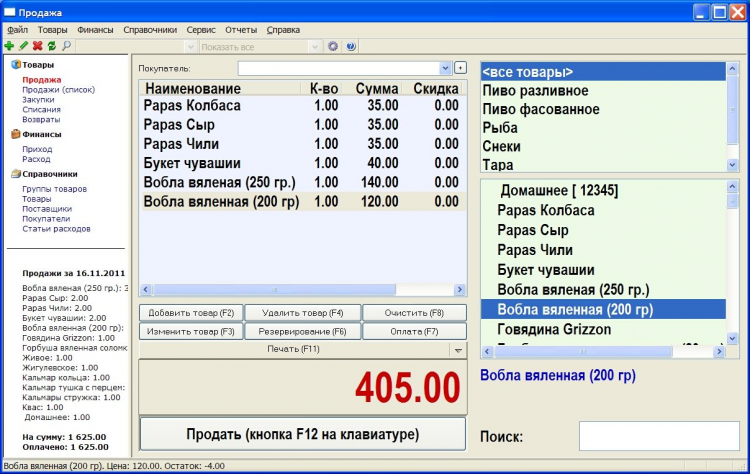Click the blue help icon in toolbar
The image size is (750, 474).
(351, 46)
